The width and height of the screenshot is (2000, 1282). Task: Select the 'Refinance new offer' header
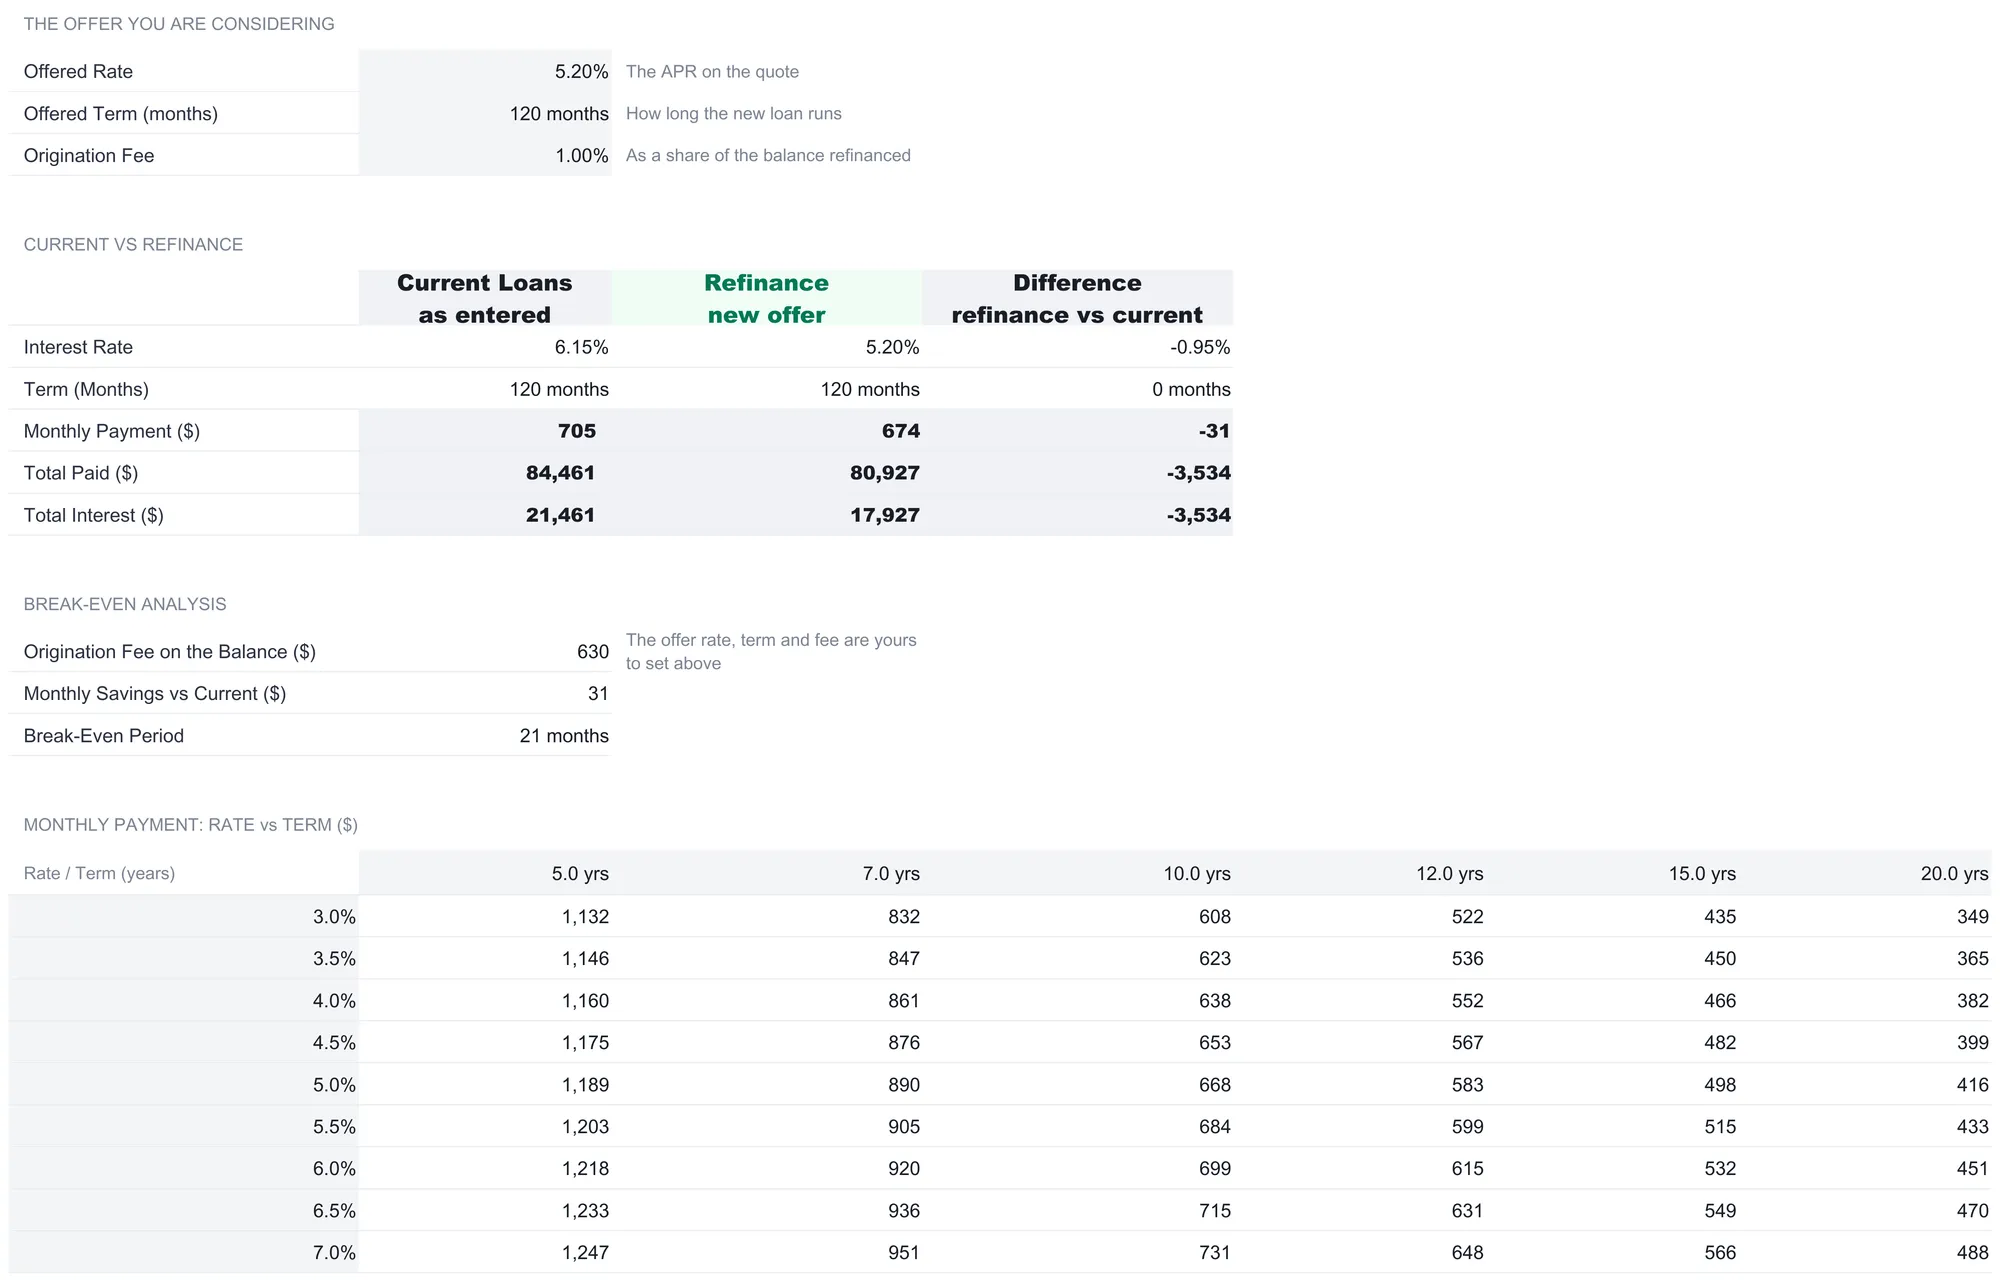766,298
